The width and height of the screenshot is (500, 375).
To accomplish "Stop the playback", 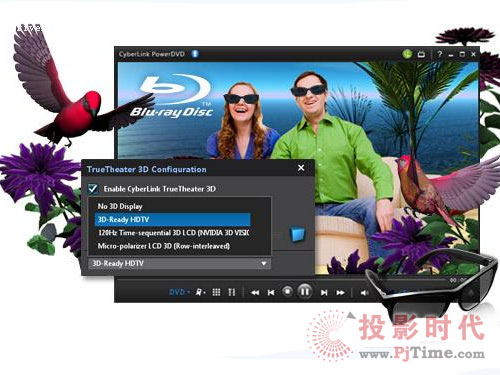I will pyautogui.click(x=287, y=292).
